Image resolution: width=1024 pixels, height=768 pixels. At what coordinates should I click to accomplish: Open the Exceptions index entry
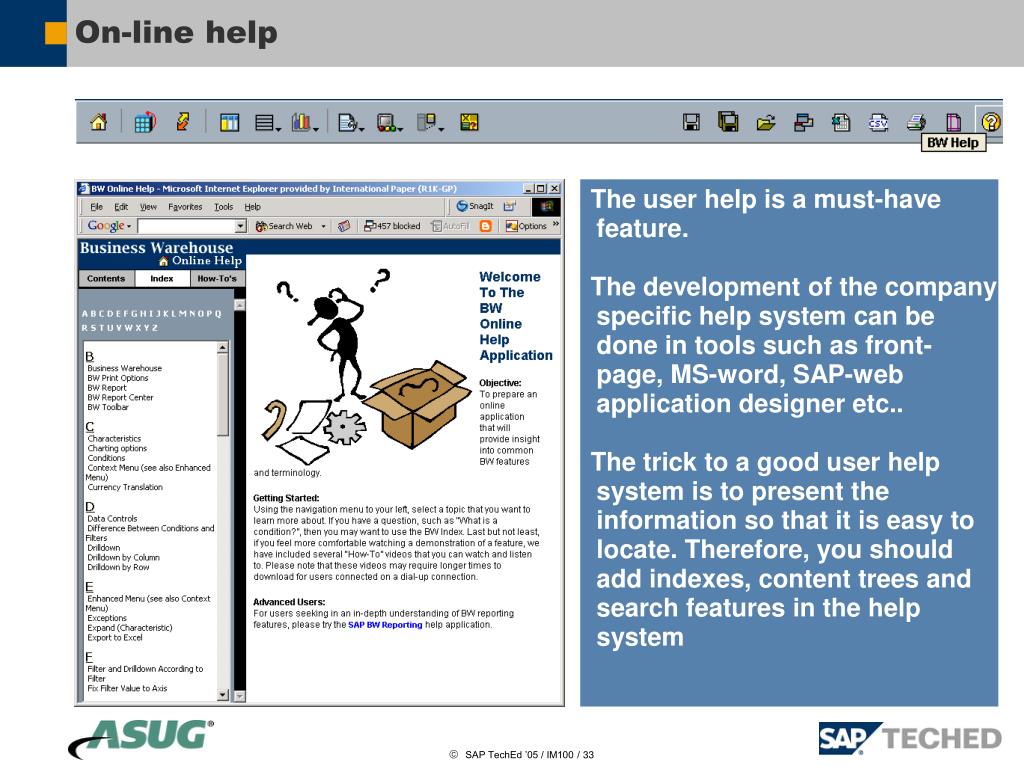pos(107,618)
